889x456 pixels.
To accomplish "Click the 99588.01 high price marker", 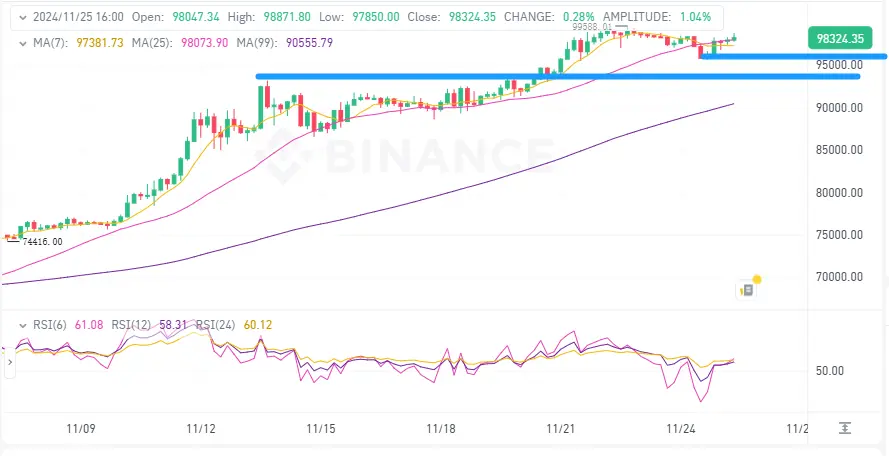I will [592, 26].
